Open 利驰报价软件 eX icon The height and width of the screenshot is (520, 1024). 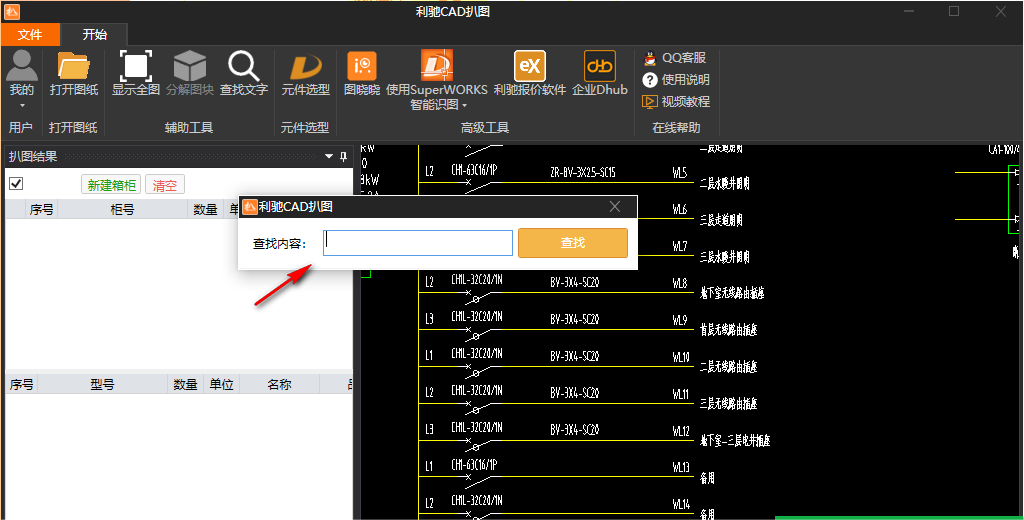click(x=530, y=66)
